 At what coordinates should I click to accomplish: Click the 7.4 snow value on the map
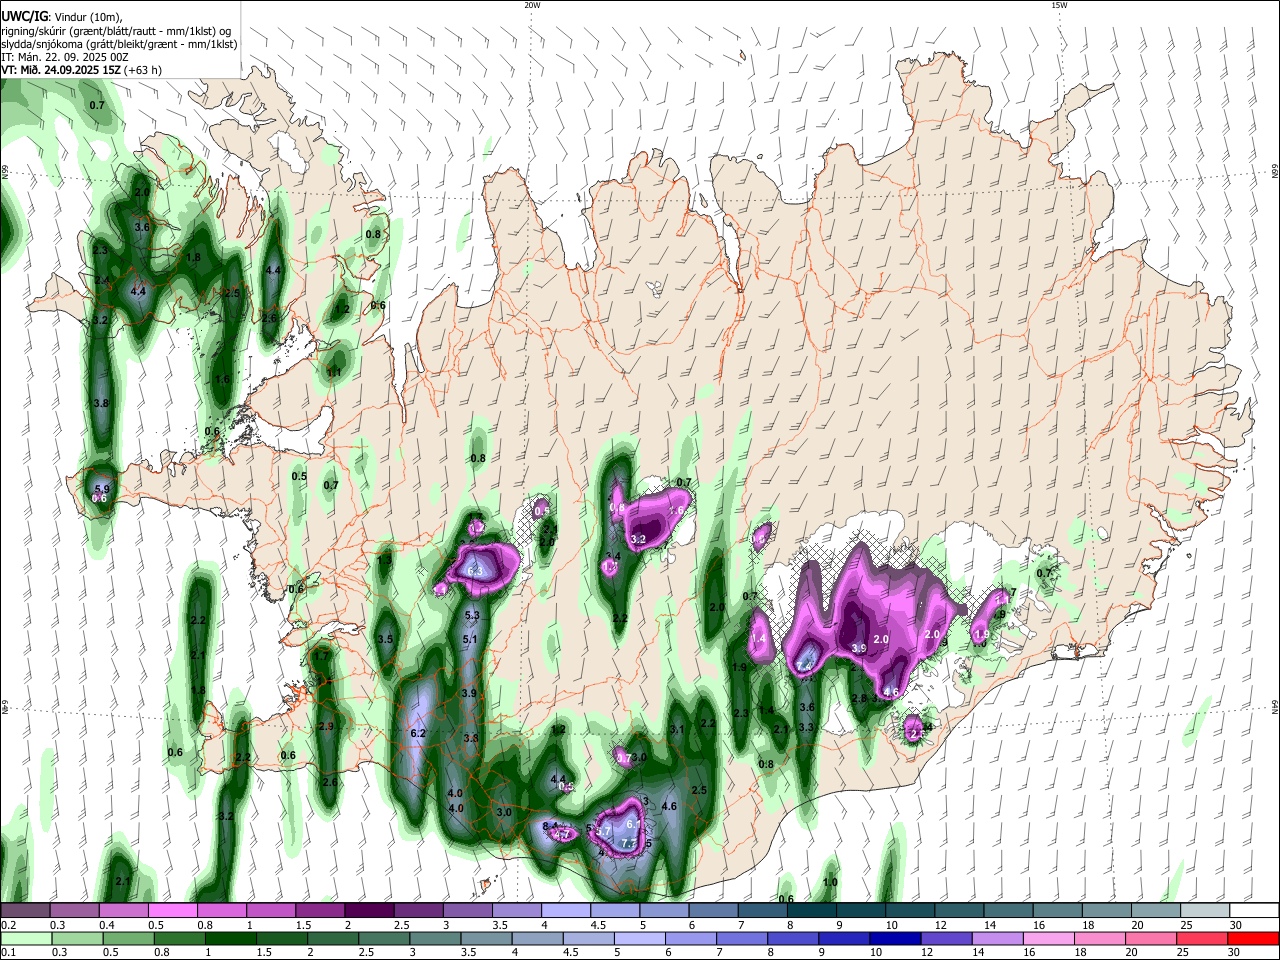[806, 667]
